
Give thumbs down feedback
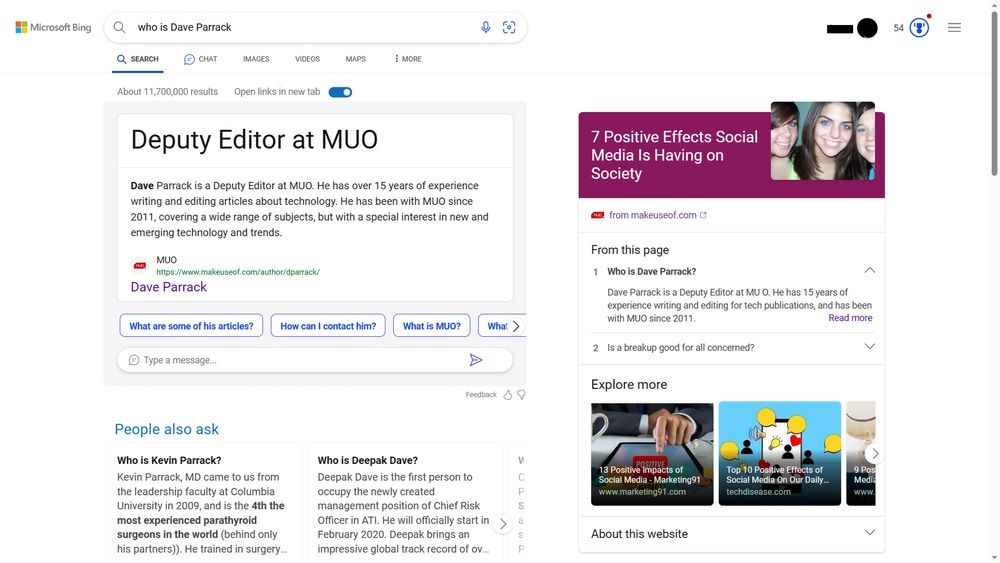tap(522, 395)
